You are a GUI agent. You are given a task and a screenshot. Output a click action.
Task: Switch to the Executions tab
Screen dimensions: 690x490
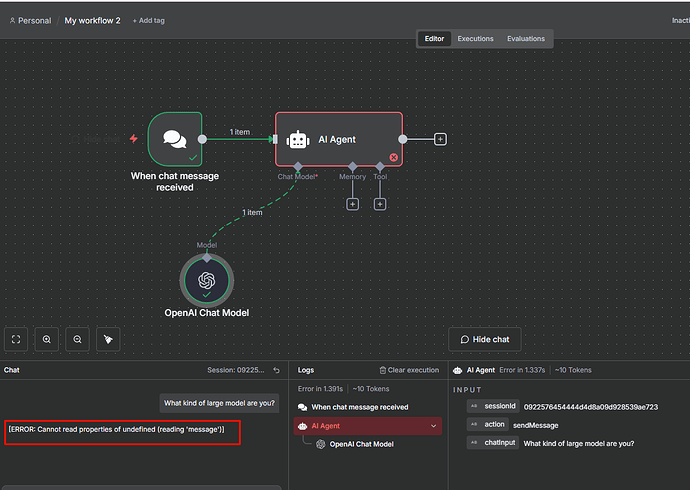pos(475,39)
